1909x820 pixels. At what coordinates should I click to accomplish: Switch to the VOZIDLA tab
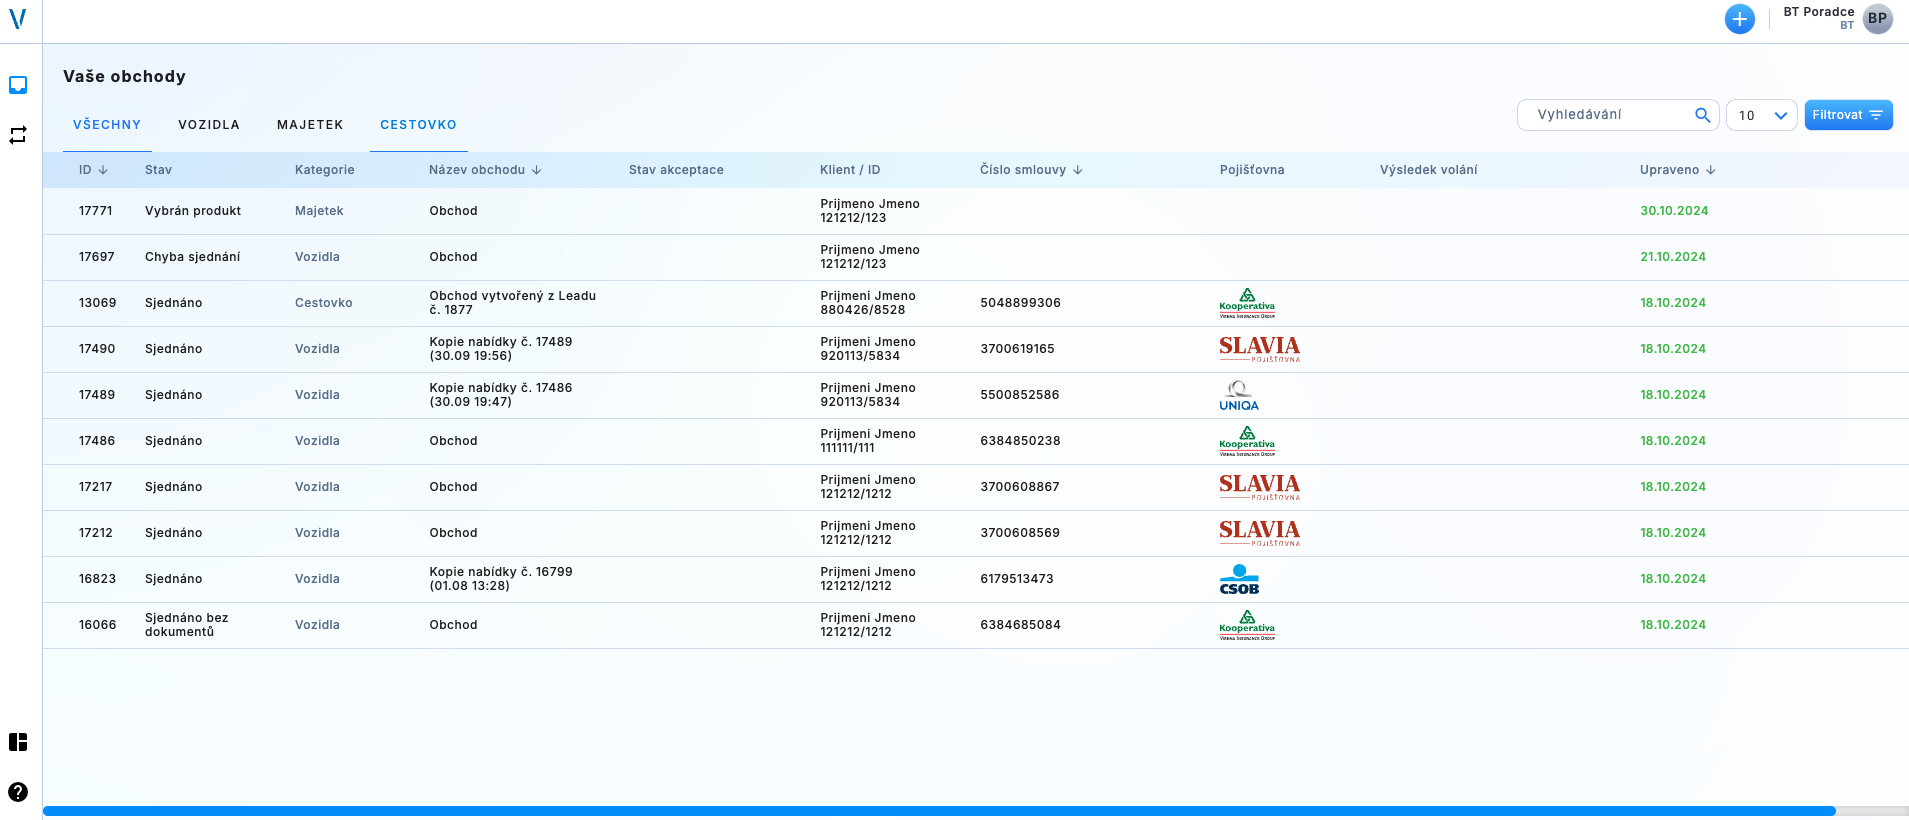209,125
